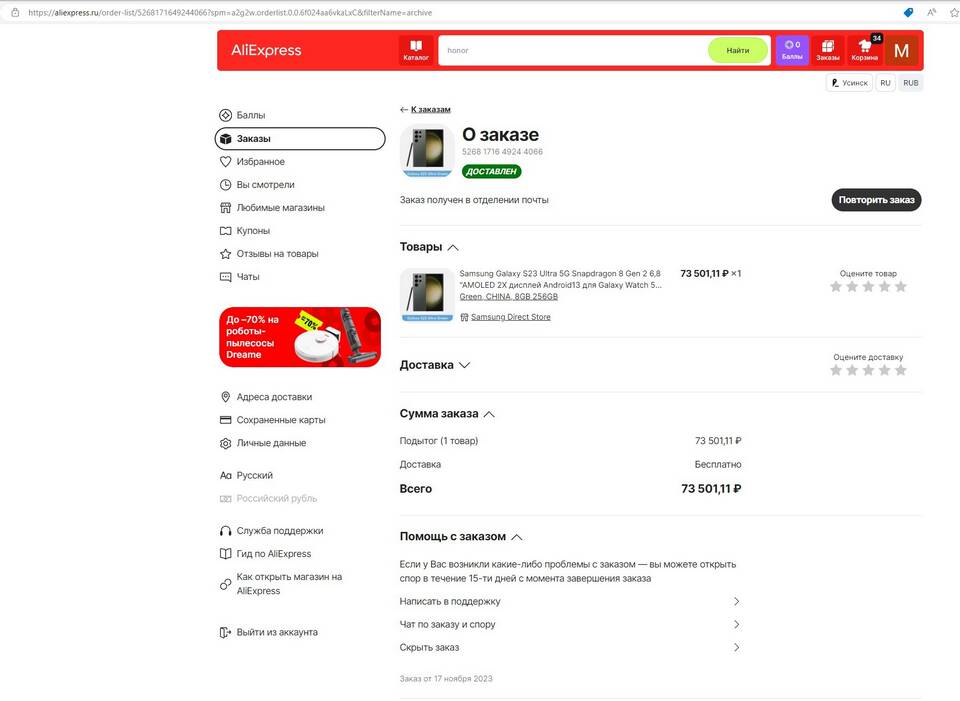Click the order number 5268 1716 4924 4066
This screenshot has height=701, width=960.
(502, 152)
